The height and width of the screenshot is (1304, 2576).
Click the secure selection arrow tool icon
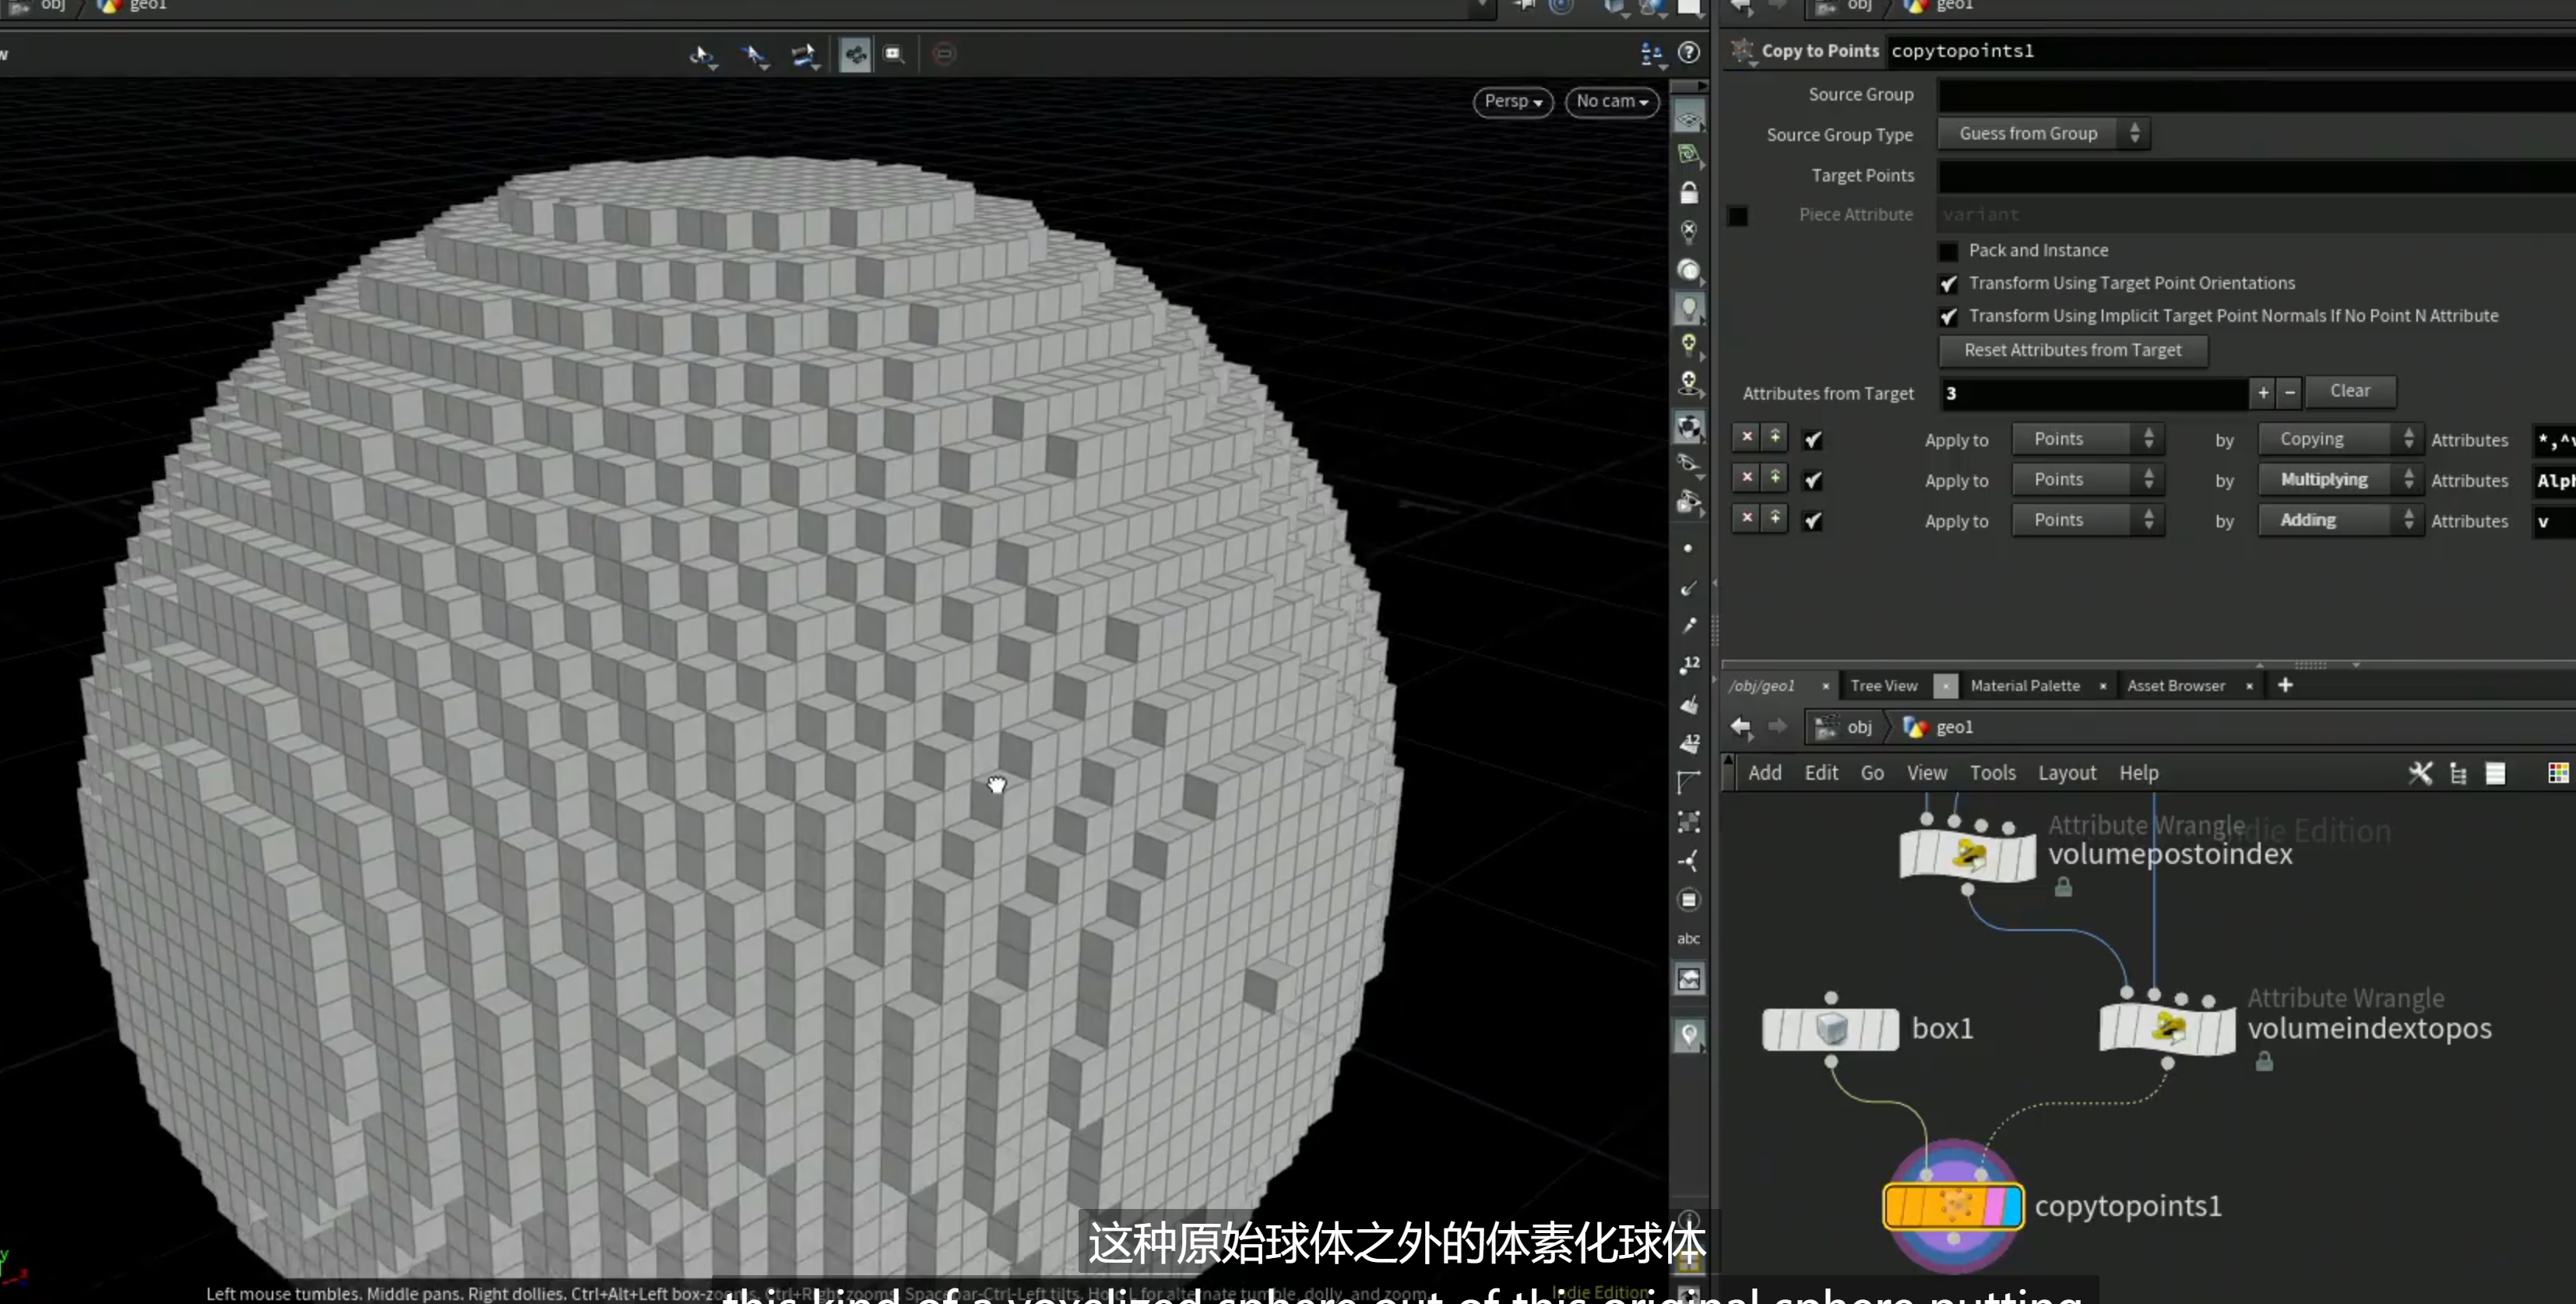coord(755,55)
